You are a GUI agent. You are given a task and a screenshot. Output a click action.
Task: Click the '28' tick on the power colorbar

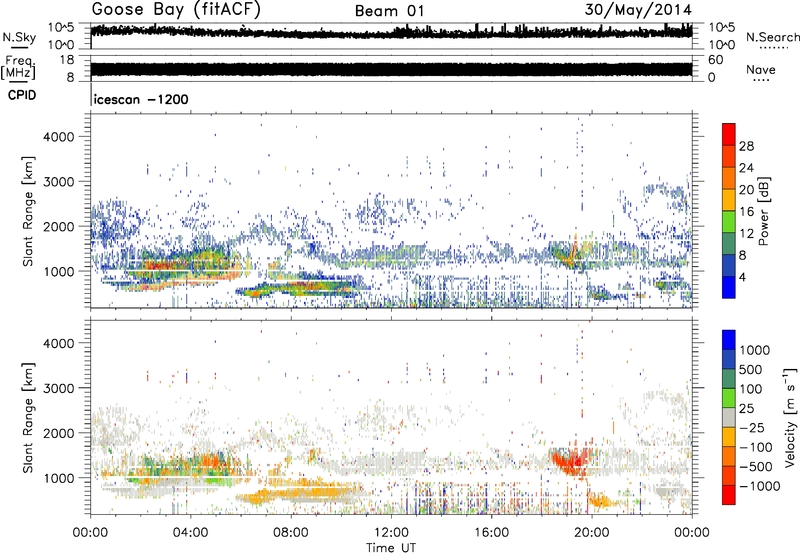pyautogui.click(x=746, y=146)
